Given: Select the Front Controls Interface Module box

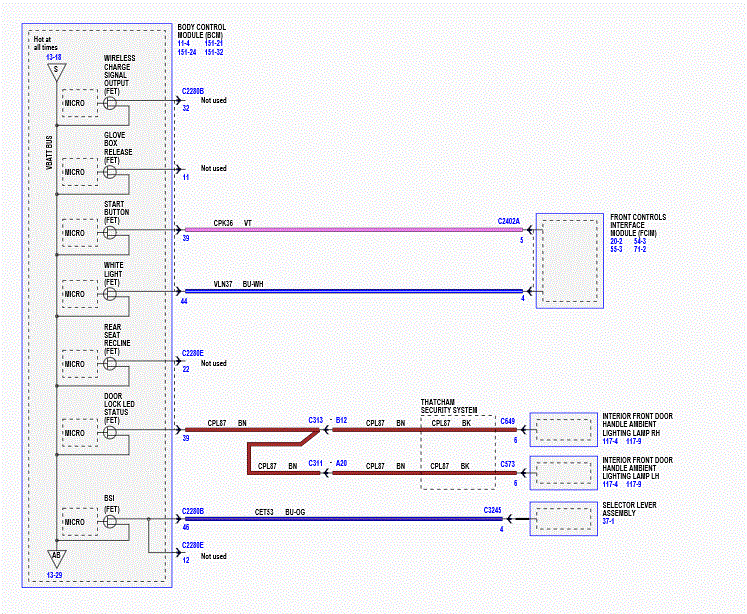Looking at the screenshot, I should click(570, 261).
